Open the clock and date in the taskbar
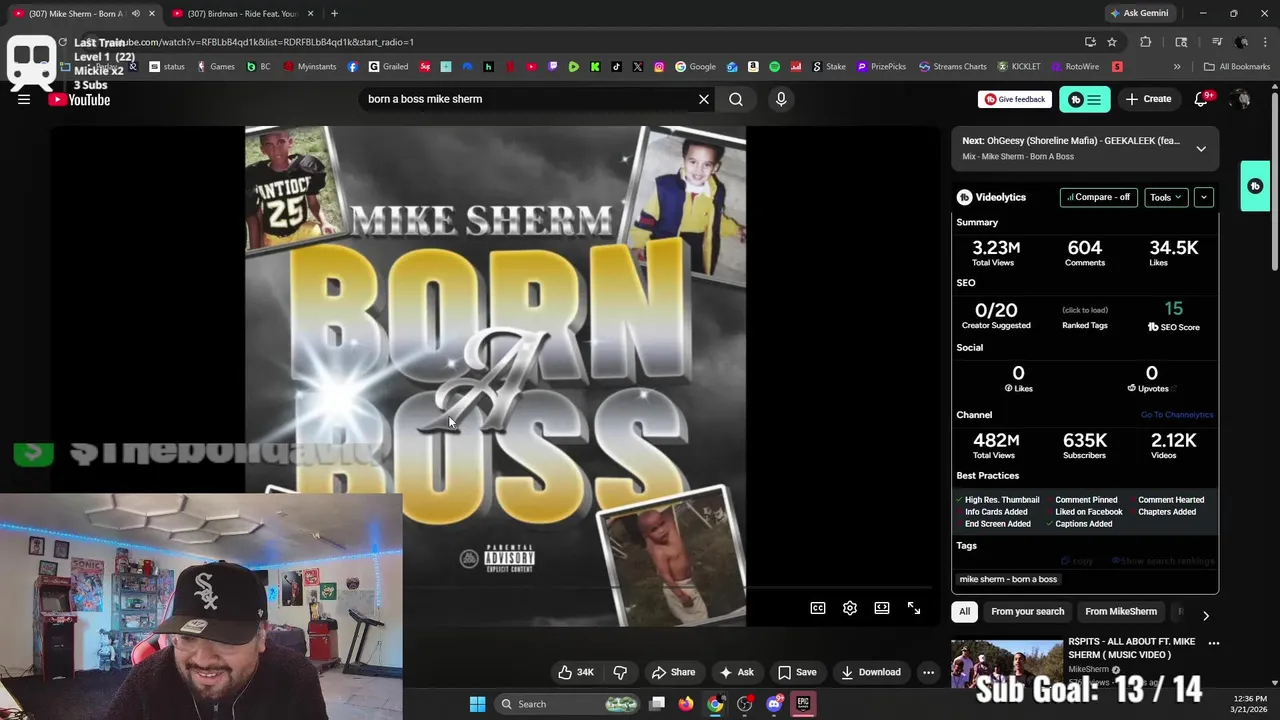The height and width of the screenshot is (720, 1280). tap(1250, 704)
